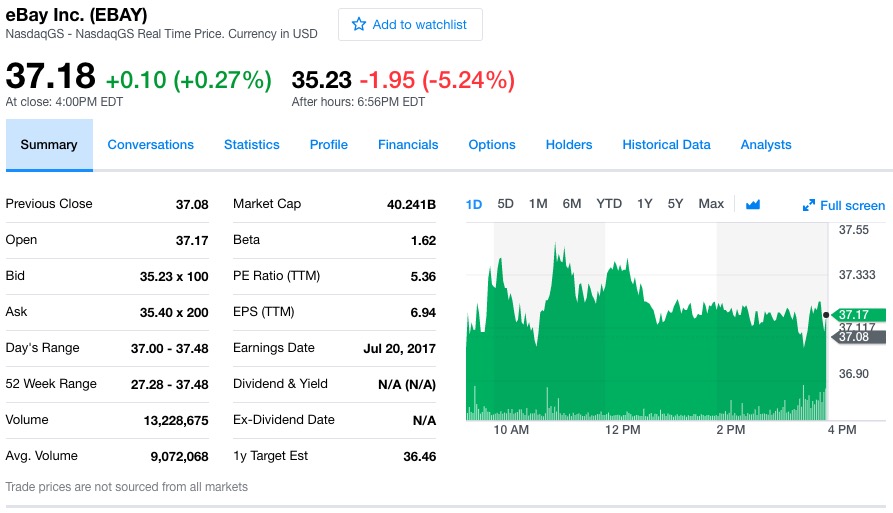
Task: View the Options tab
Action: point(492,145)
